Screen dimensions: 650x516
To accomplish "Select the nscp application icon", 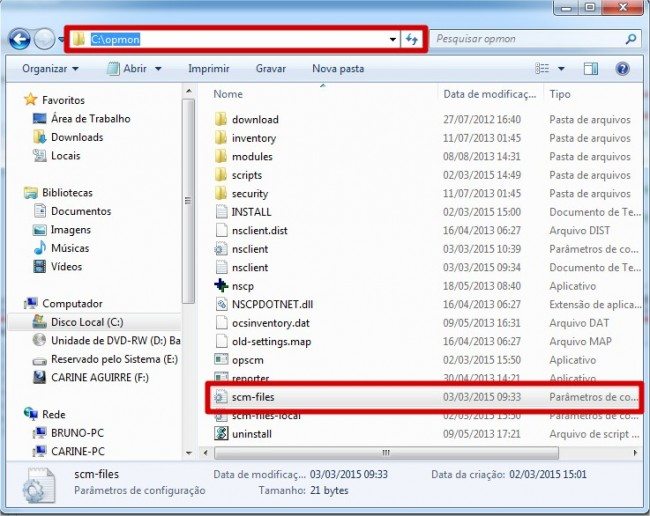I will pos(222,286).
